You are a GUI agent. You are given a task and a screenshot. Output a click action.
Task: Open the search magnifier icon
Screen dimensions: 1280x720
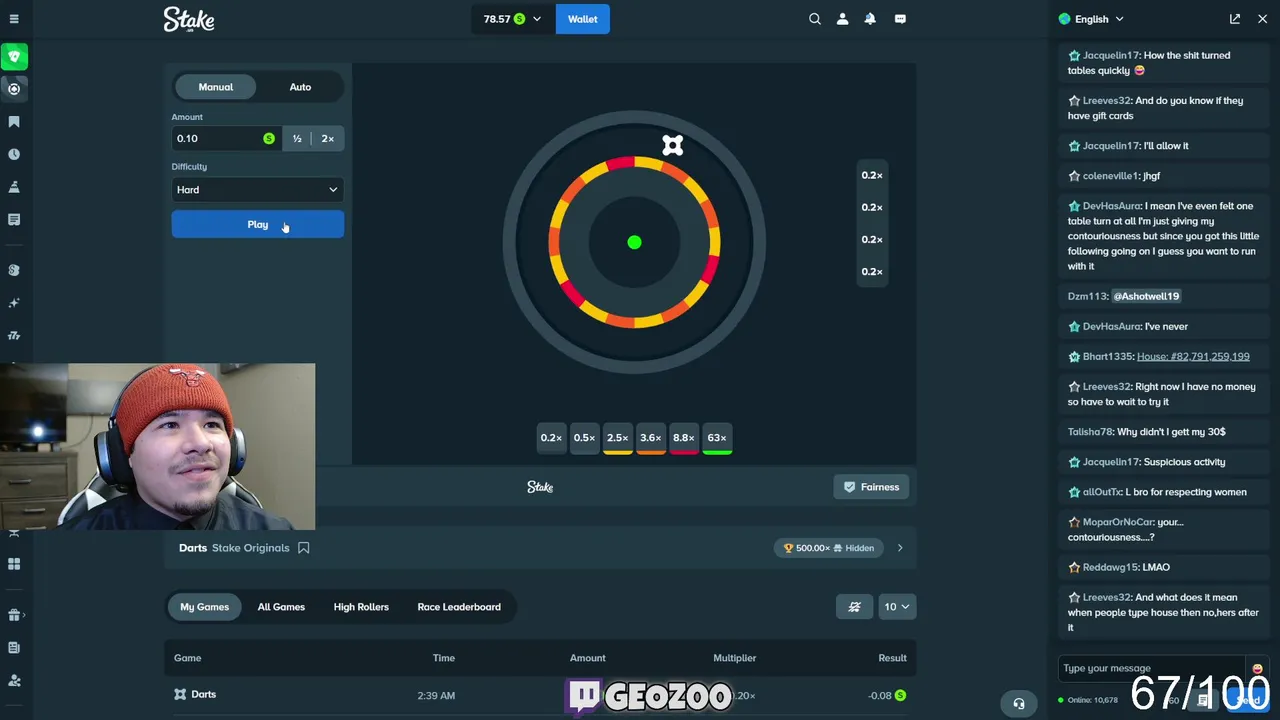click(815, 19)
